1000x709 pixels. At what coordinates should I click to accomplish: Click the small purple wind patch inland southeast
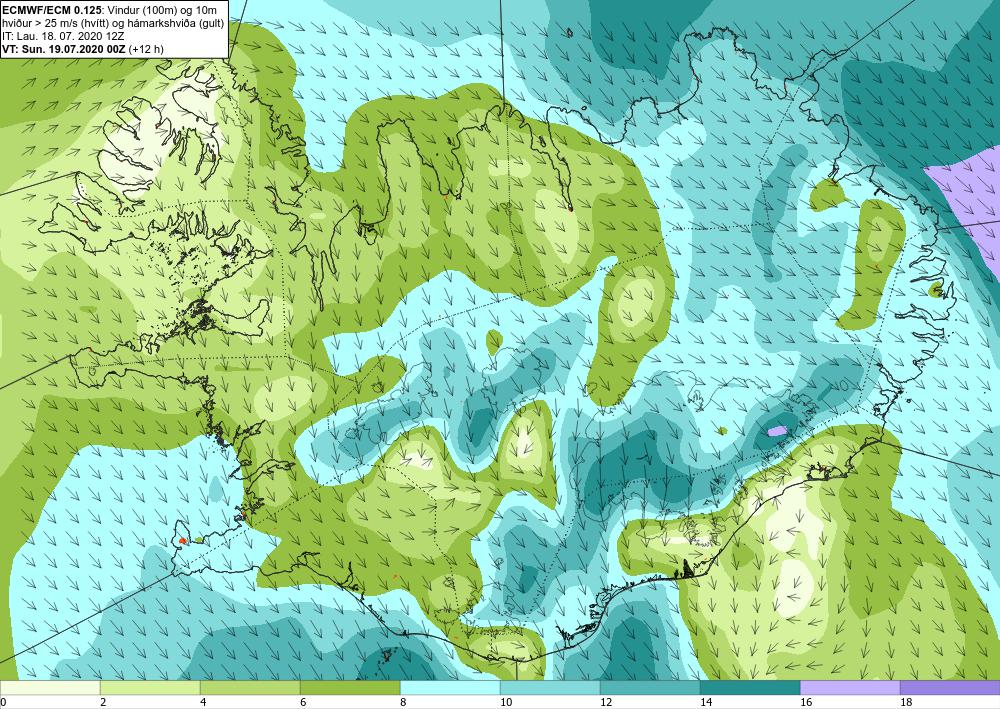[x=777, y=431]
